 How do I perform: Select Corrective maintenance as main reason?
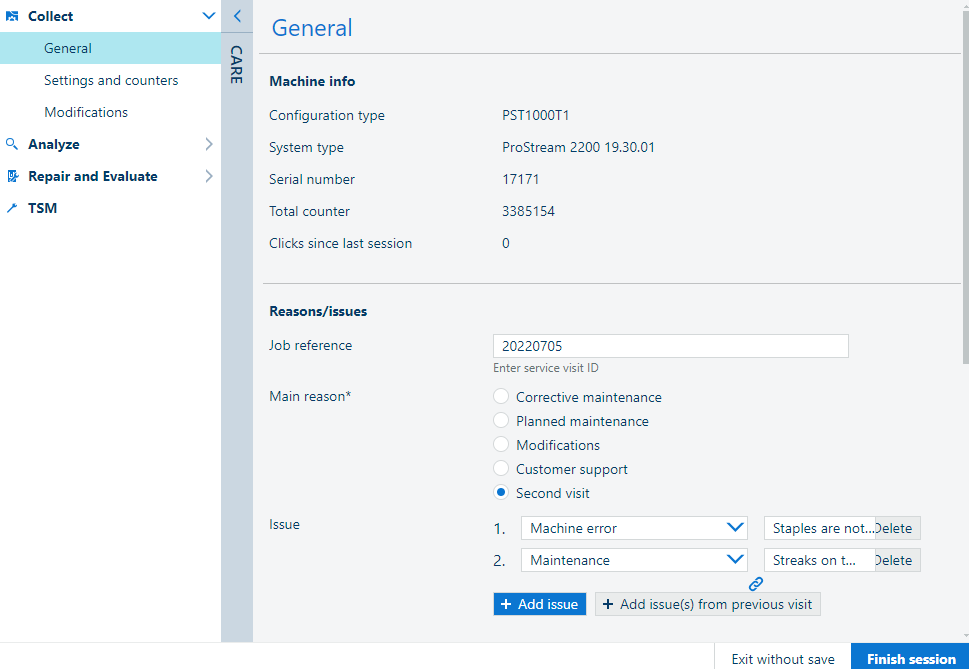click(x=501, y=397)
